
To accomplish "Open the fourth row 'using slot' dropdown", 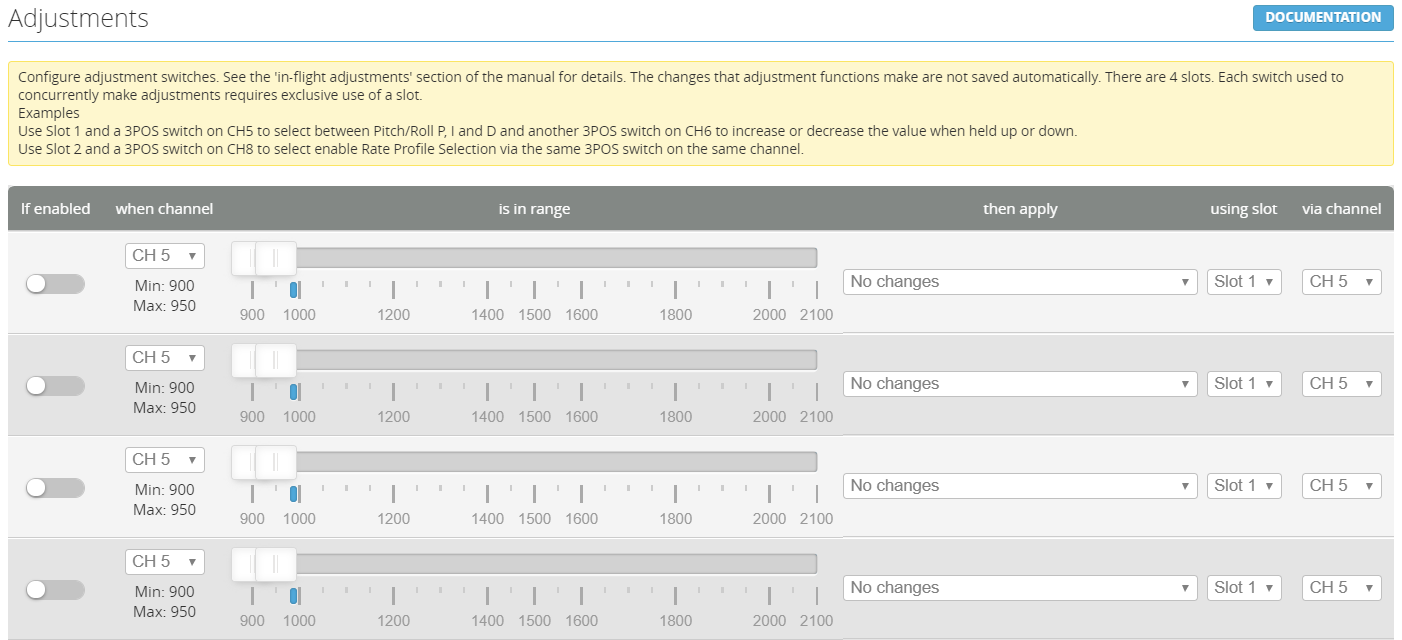I will pyautogui.click(x=1244, y=588).
